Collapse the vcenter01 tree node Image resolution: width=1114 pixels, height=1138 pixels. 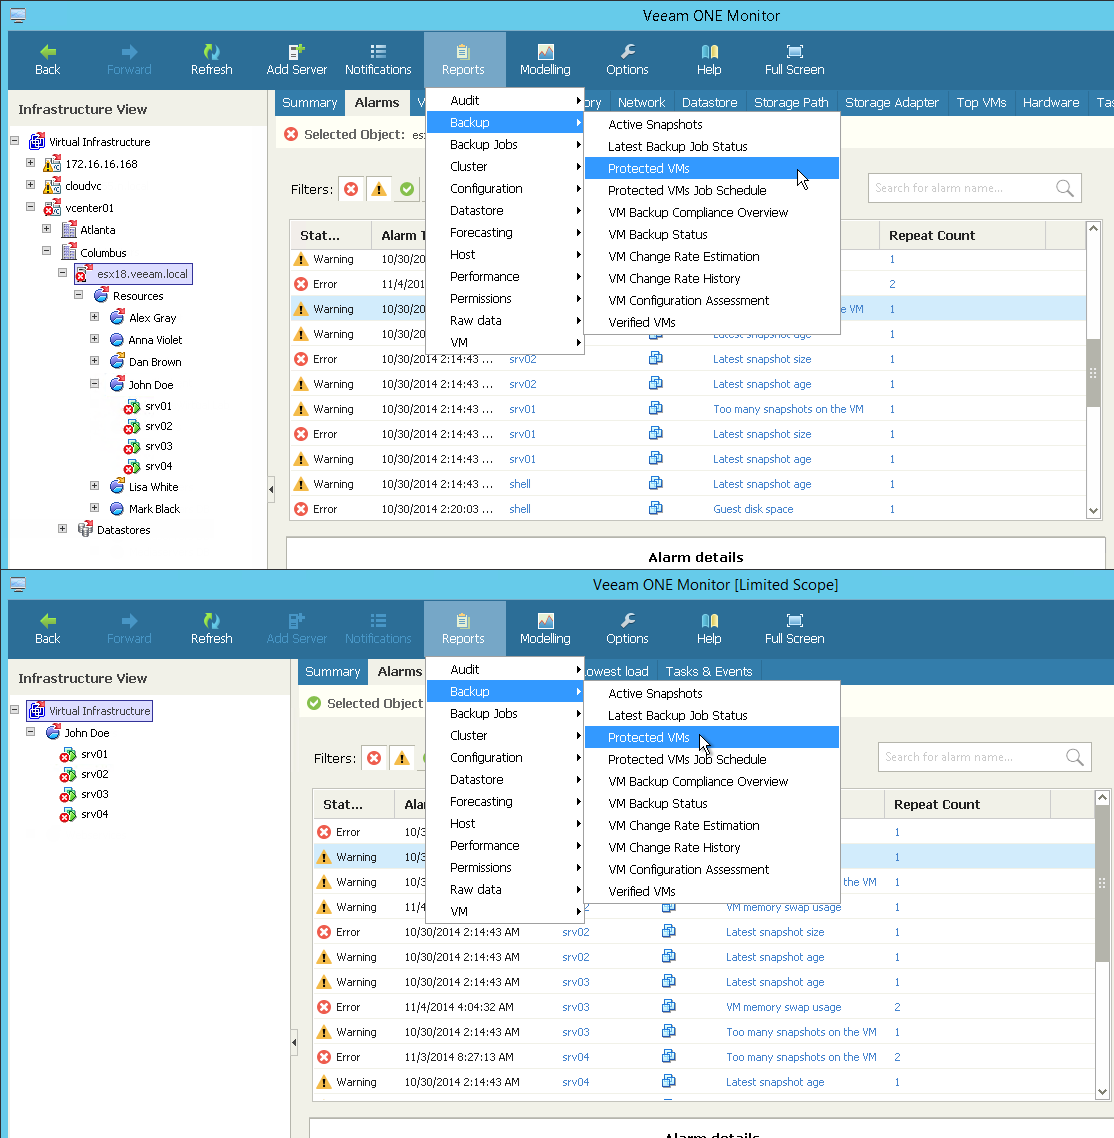tap(30, 206)
